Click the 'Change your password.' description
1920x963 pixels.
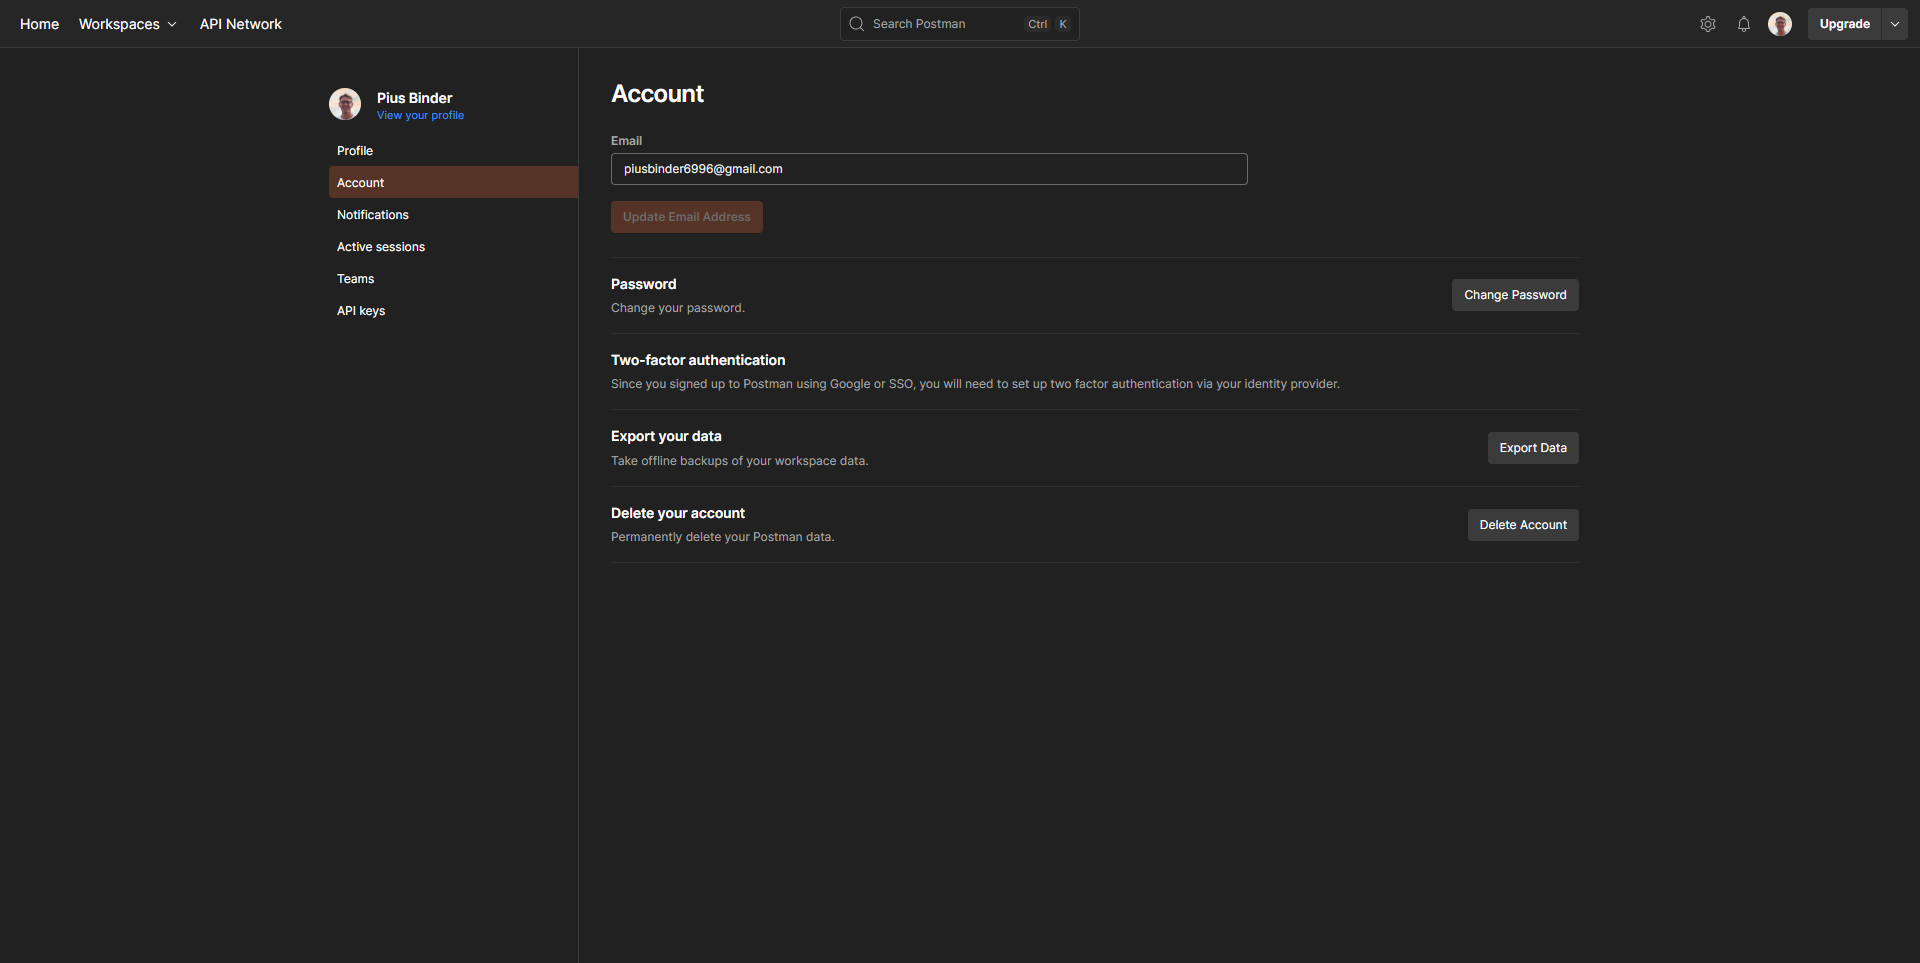(x=677, y=308)
